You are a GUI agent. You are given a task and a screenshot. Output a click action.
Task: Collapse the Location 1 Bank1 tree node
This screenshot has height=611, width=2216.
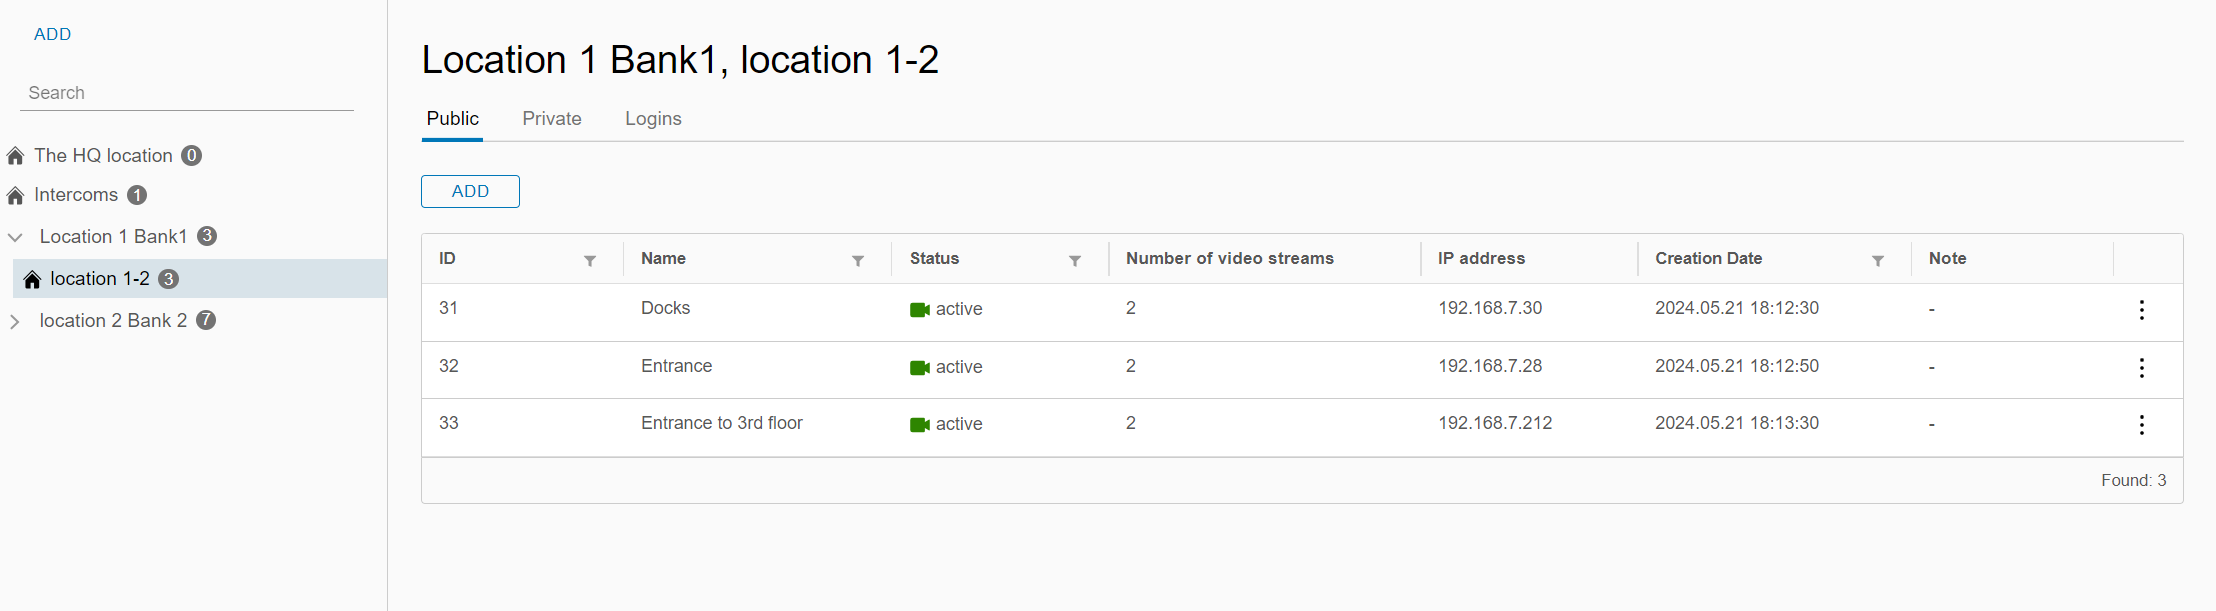[x=16, y=237]
